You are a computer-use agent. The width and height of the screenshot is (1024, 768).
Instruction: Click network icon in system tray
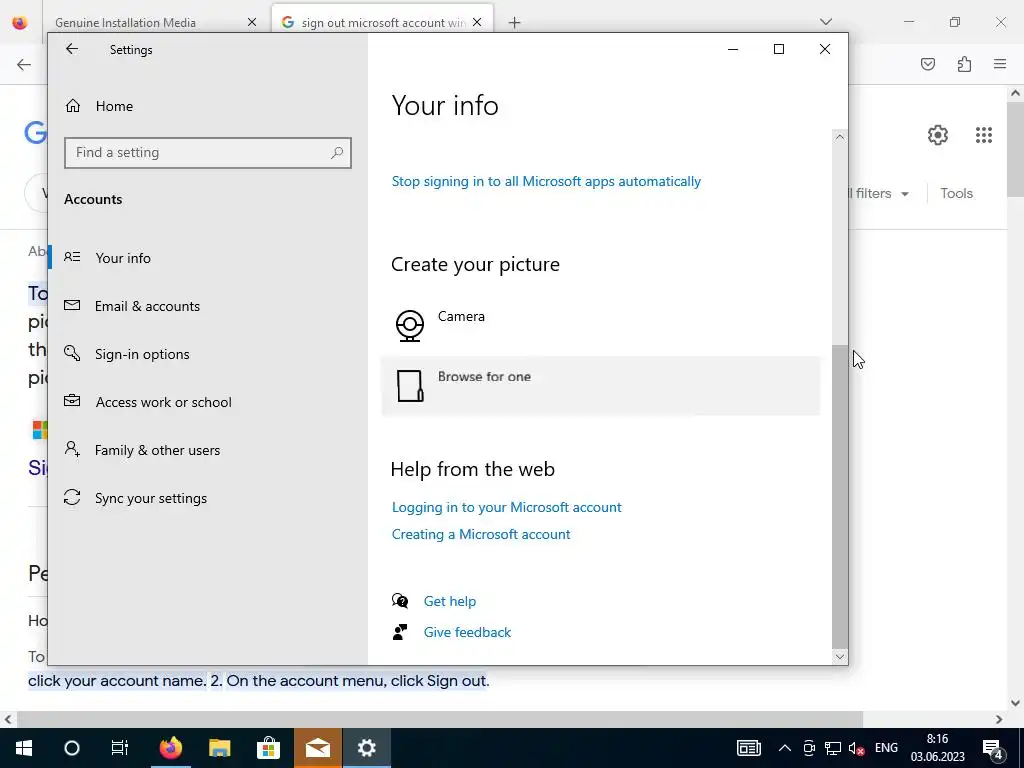833,748
